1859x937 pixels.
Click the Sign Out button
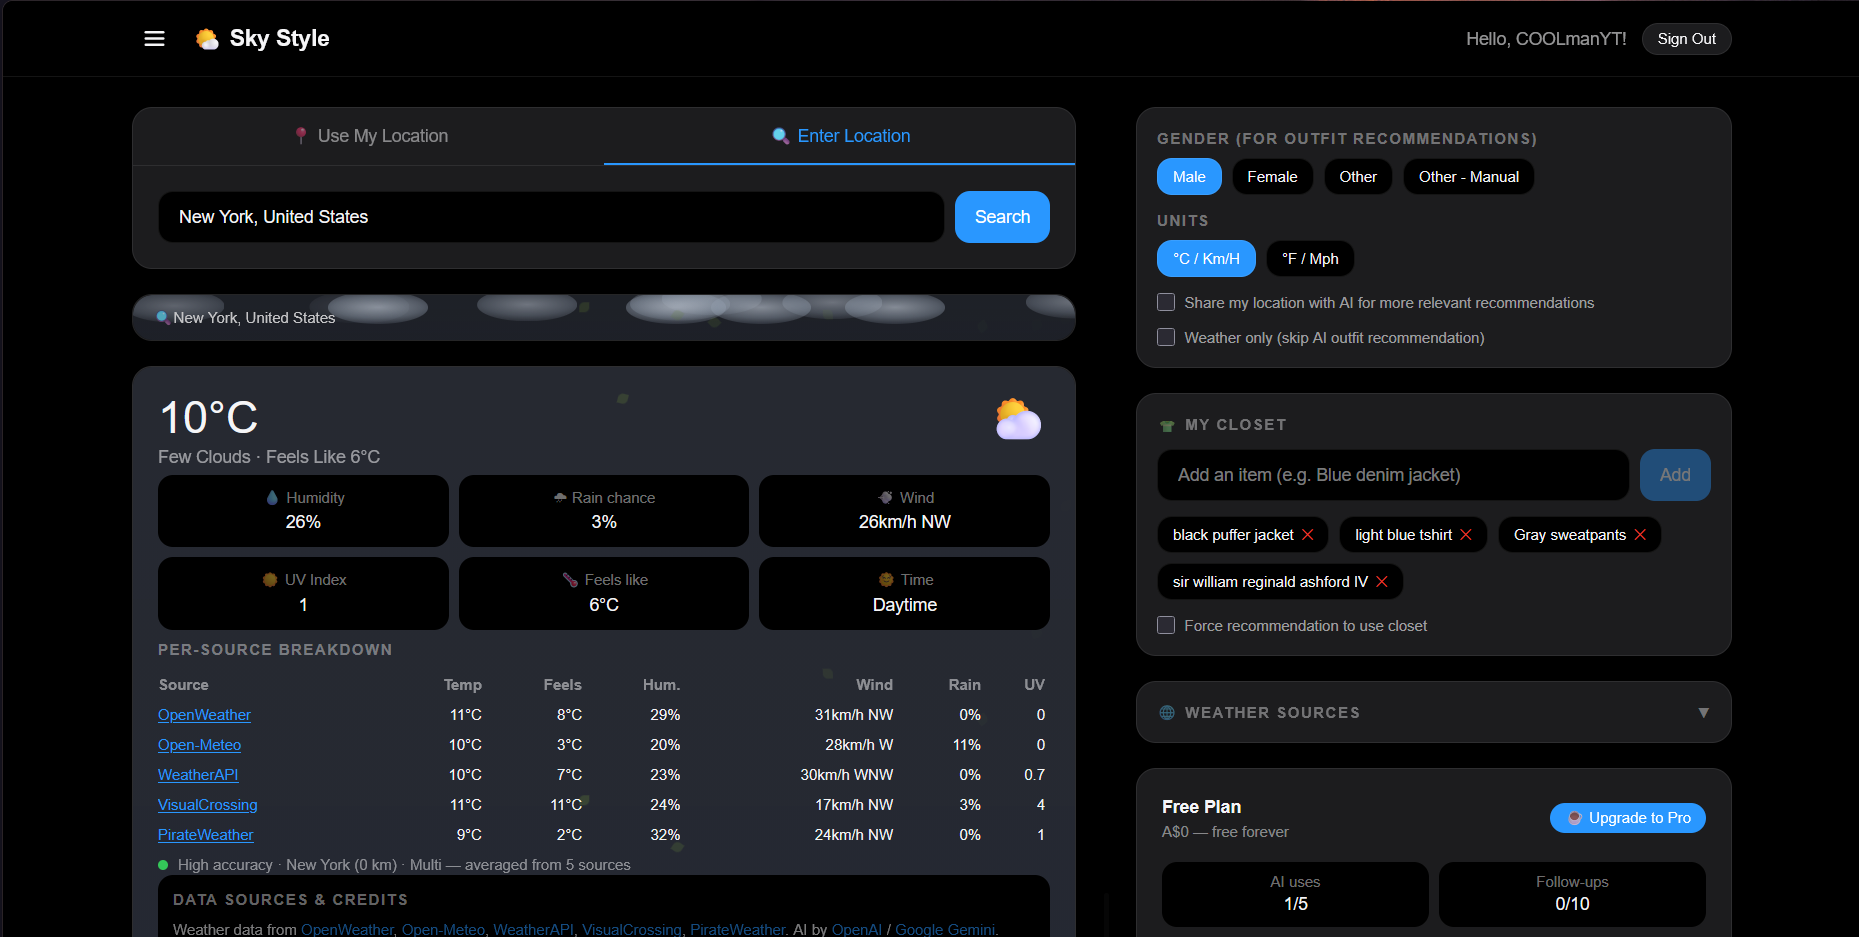(x=1686, y=39)
